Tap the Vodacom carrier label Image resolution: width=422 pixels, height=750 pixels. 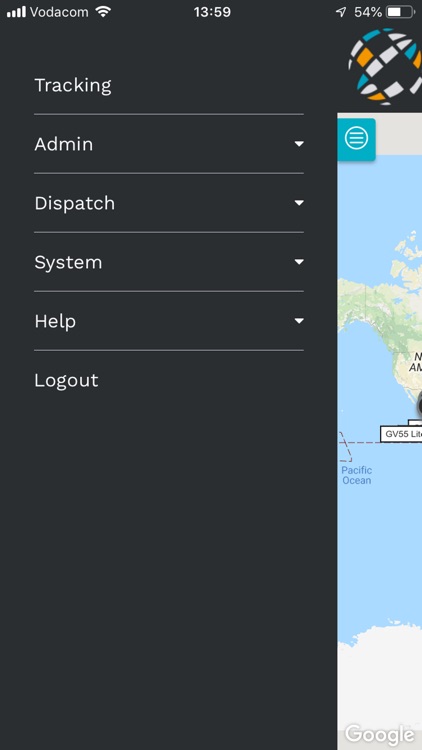(59, 12)
